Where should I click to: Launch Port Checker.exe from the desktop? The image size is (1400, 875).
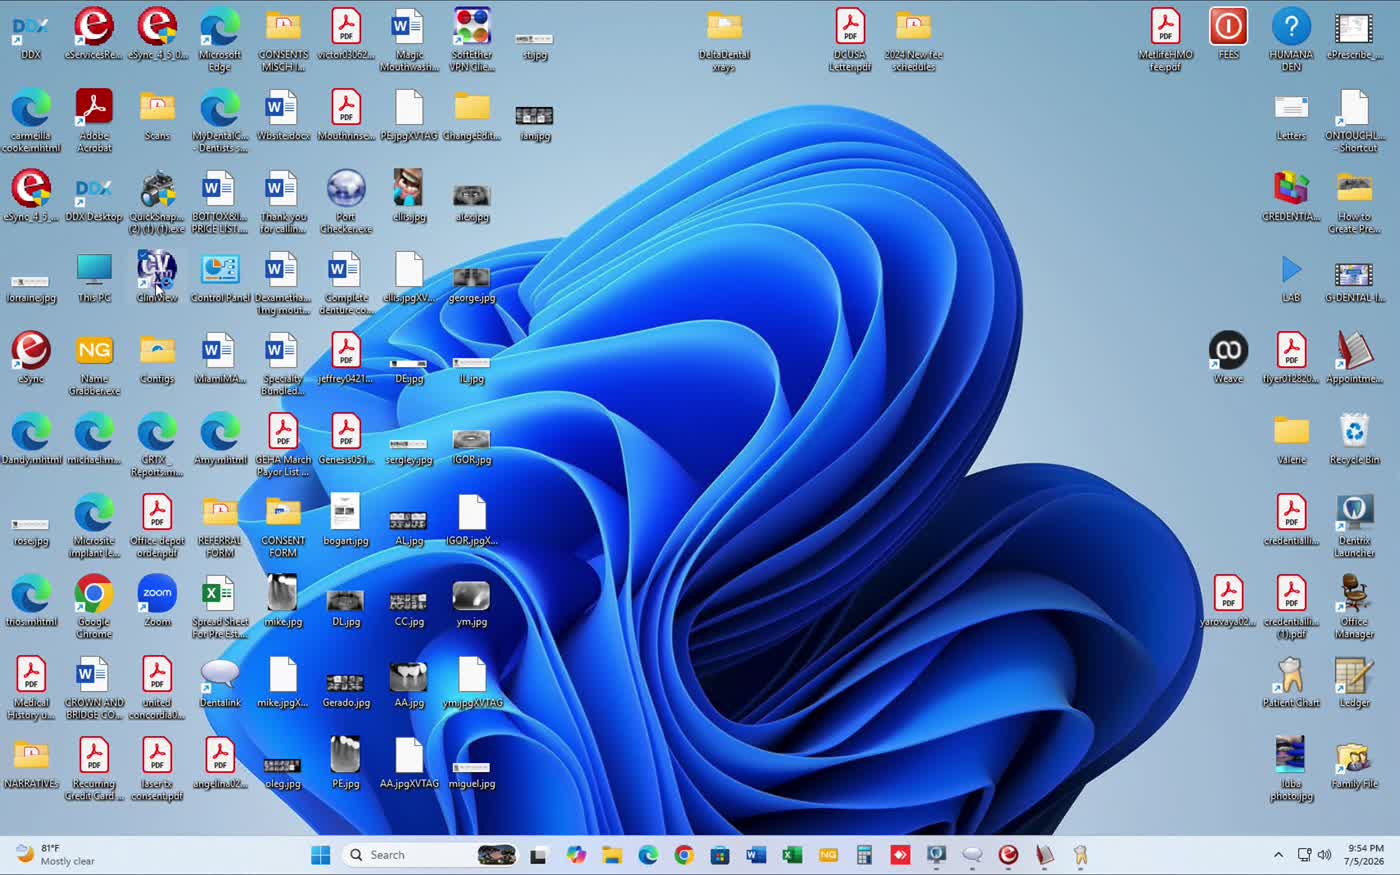pyautogui.click(x=346, y=202)
